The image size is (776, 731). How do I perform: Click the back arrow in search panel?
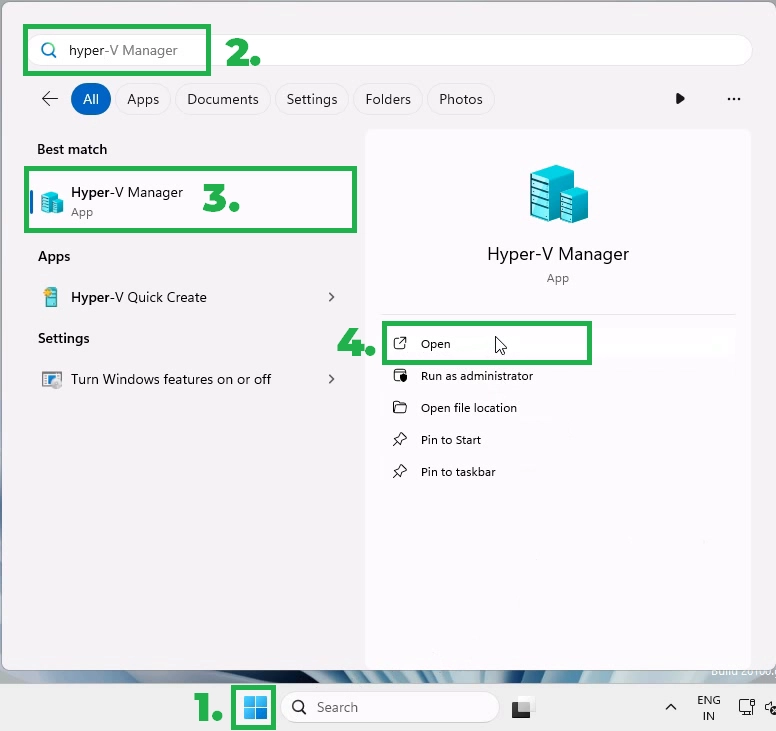tap(49, 99)
